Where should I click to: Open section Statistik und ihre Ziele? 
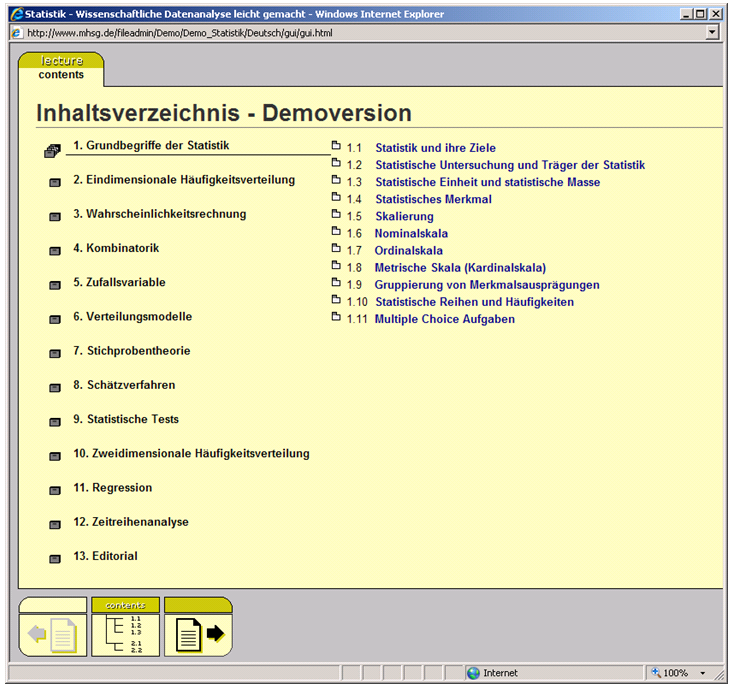(435, 148)
